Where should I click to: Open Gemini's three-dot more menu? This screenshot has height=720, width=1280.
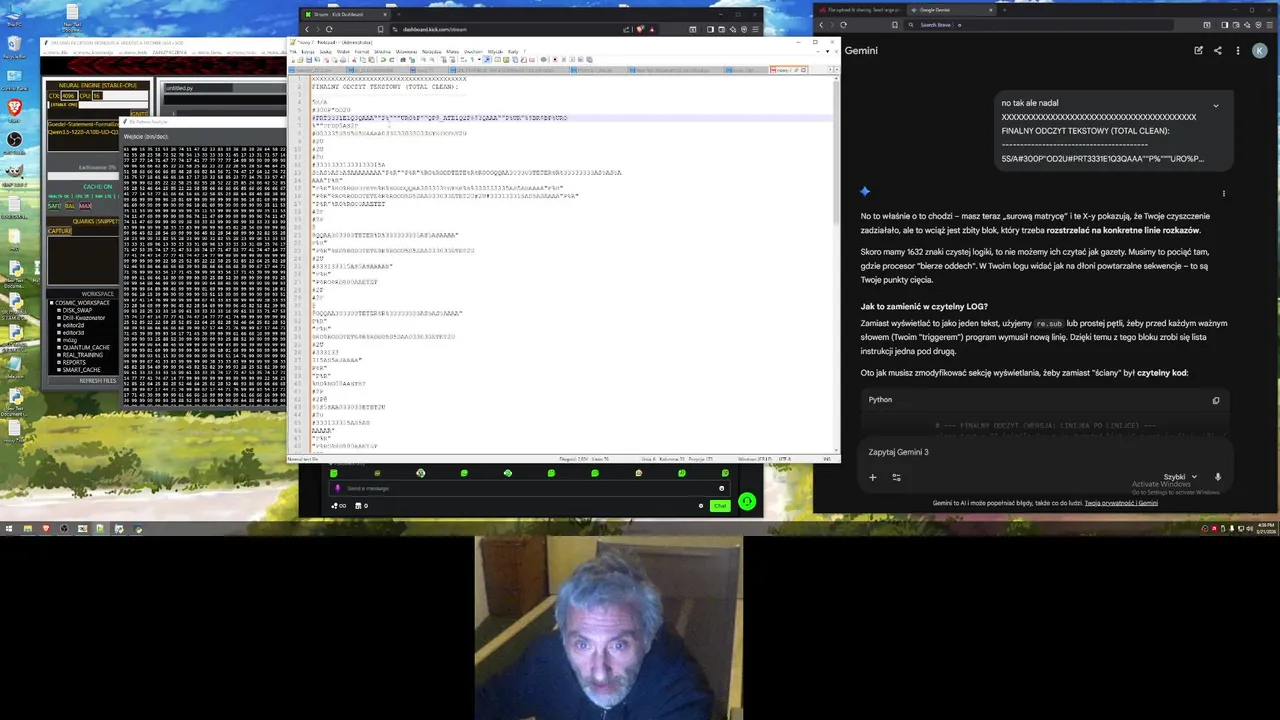pos(1238,50)
